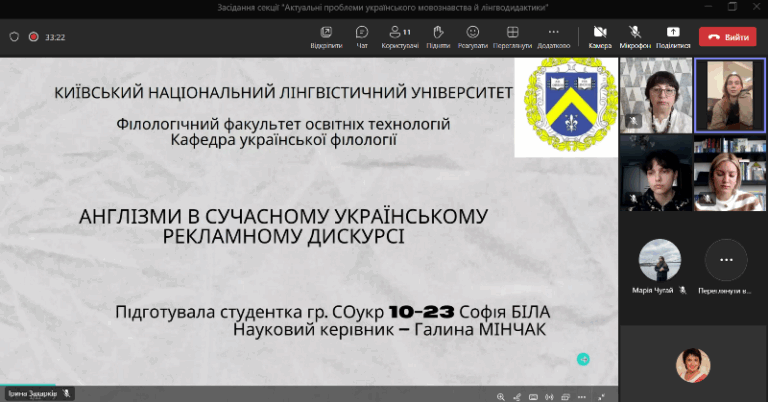
Task: Raise hand with Підняти button
Action: click(438, 37)
